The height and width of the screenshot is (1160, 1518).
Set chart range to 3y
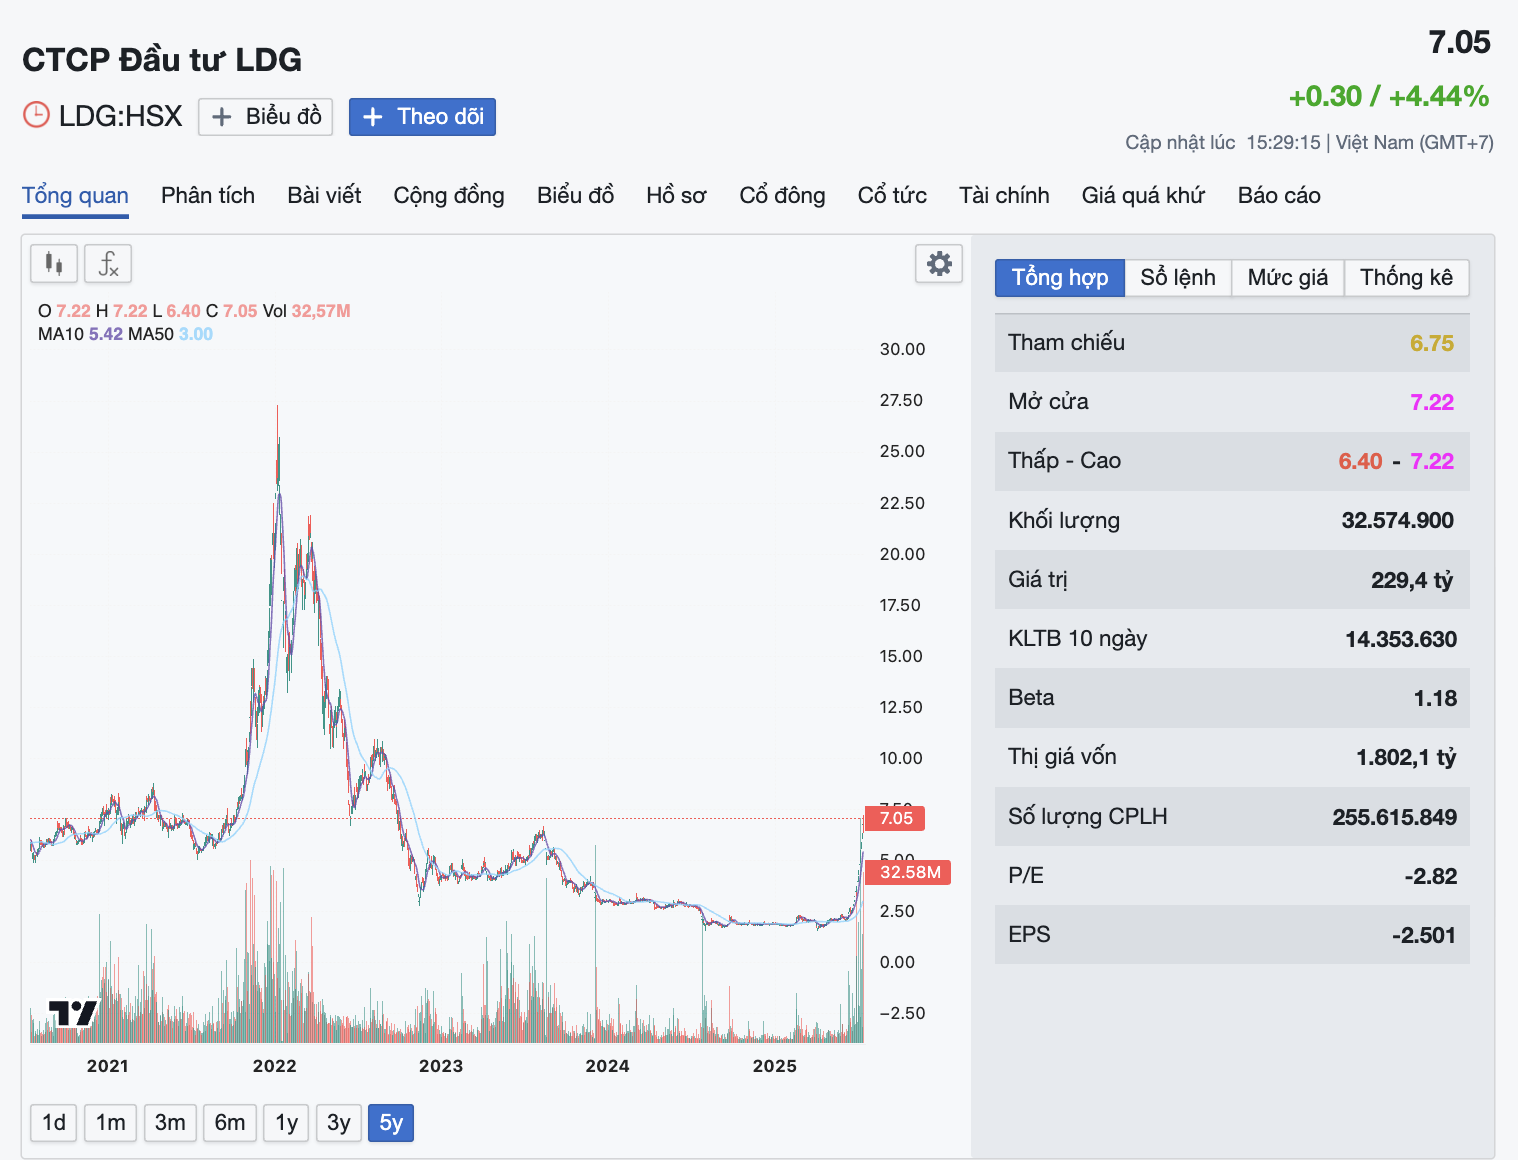[x=339, y=1122]
